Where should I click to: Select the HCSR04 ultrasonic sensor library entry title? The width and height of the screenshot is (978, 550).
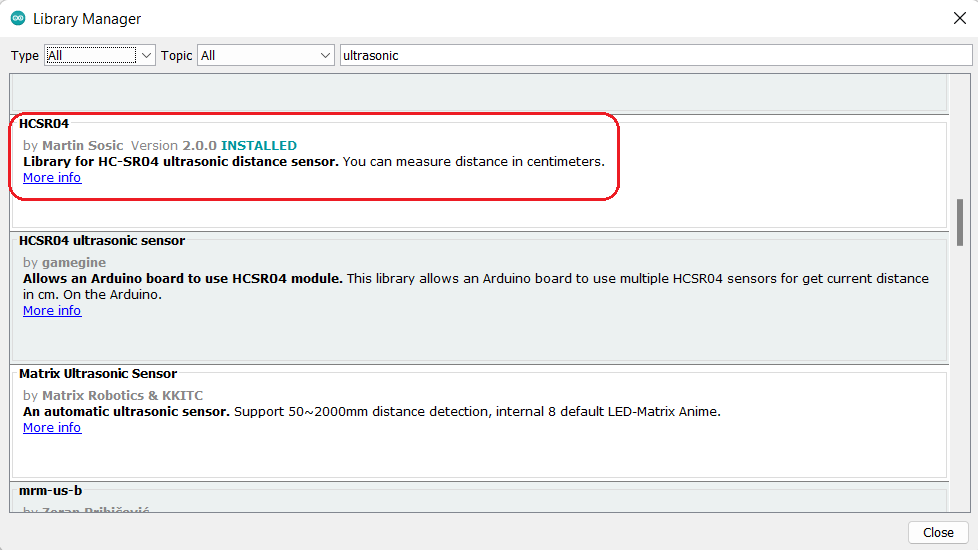pyautogui.click(x=102, y=241)
